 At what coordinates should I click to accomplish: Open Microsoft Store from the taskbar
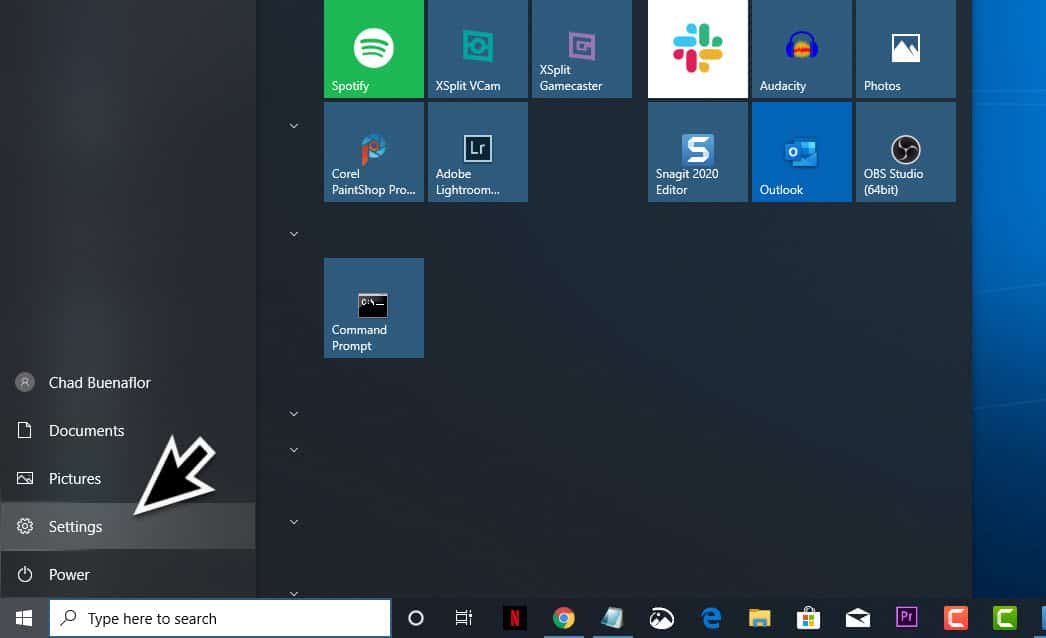coord(808,619)
